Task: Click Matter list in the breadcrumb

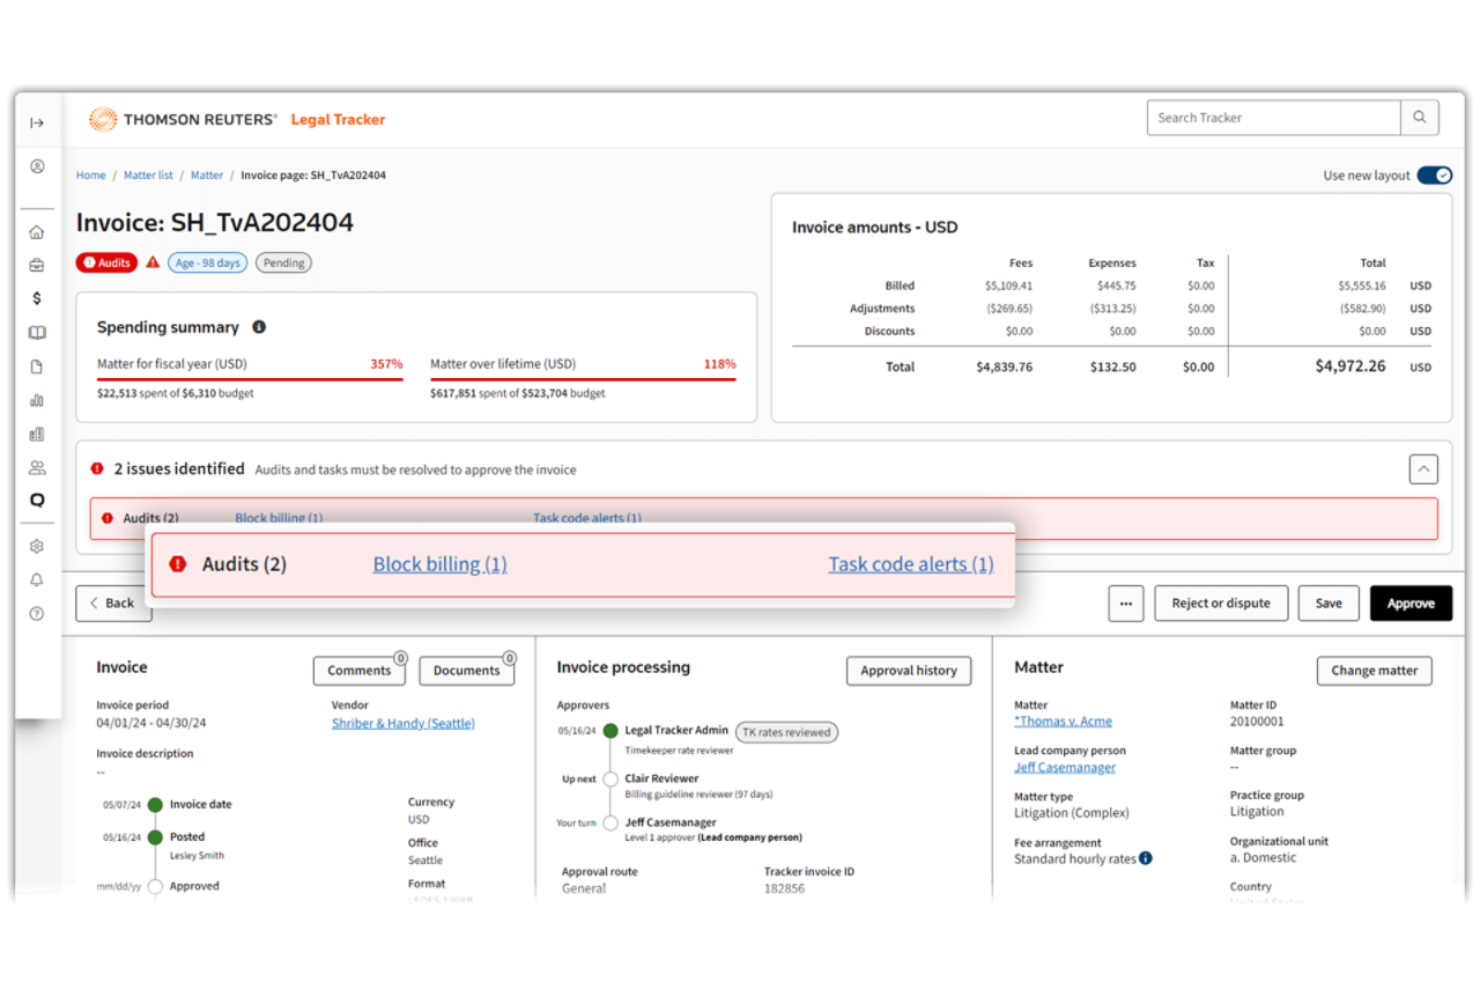Action: tap(148, 175)
